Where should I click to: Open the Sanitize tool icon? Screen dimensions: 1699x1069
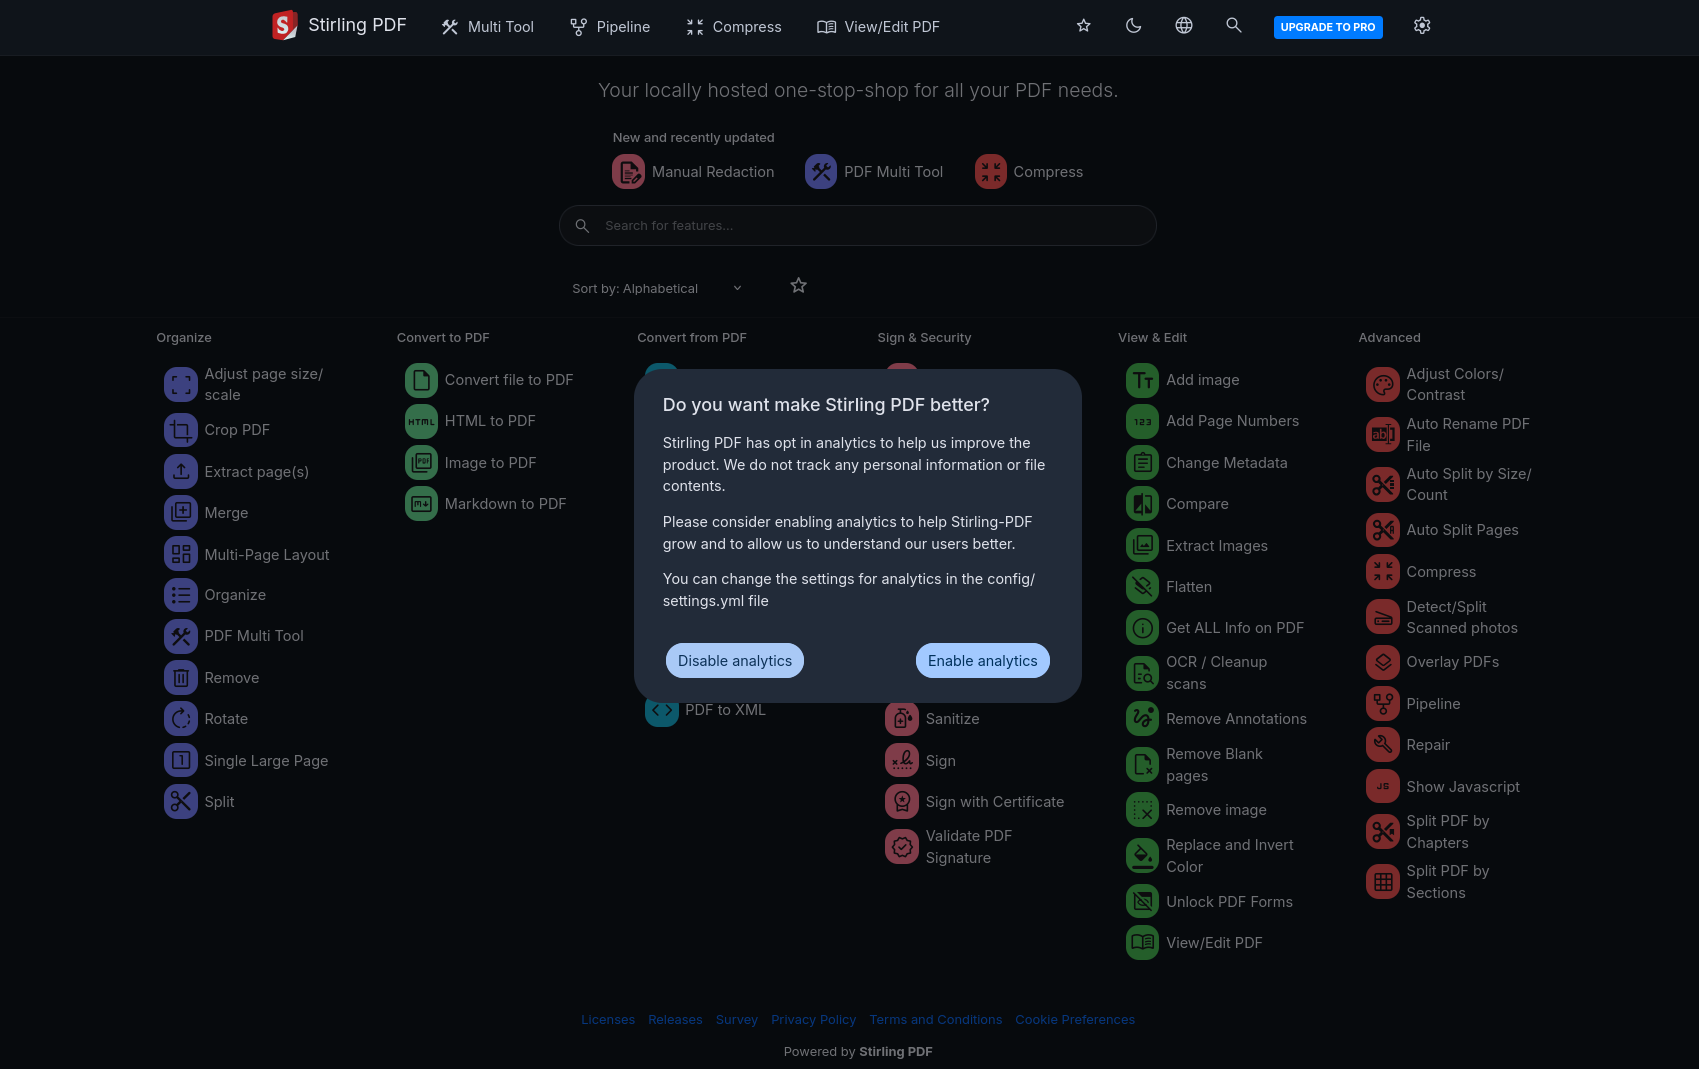tap(902, 719)
